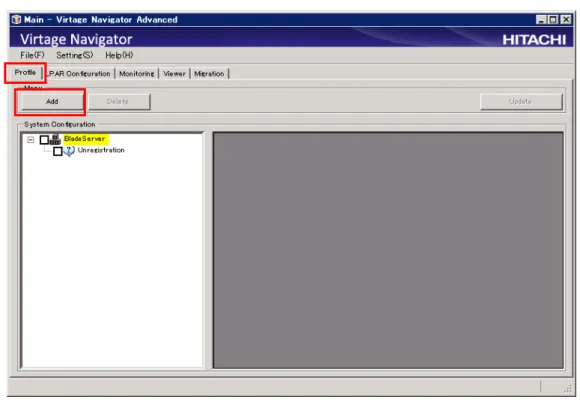Switch to the Profile tab

click(x=25, y=72)
